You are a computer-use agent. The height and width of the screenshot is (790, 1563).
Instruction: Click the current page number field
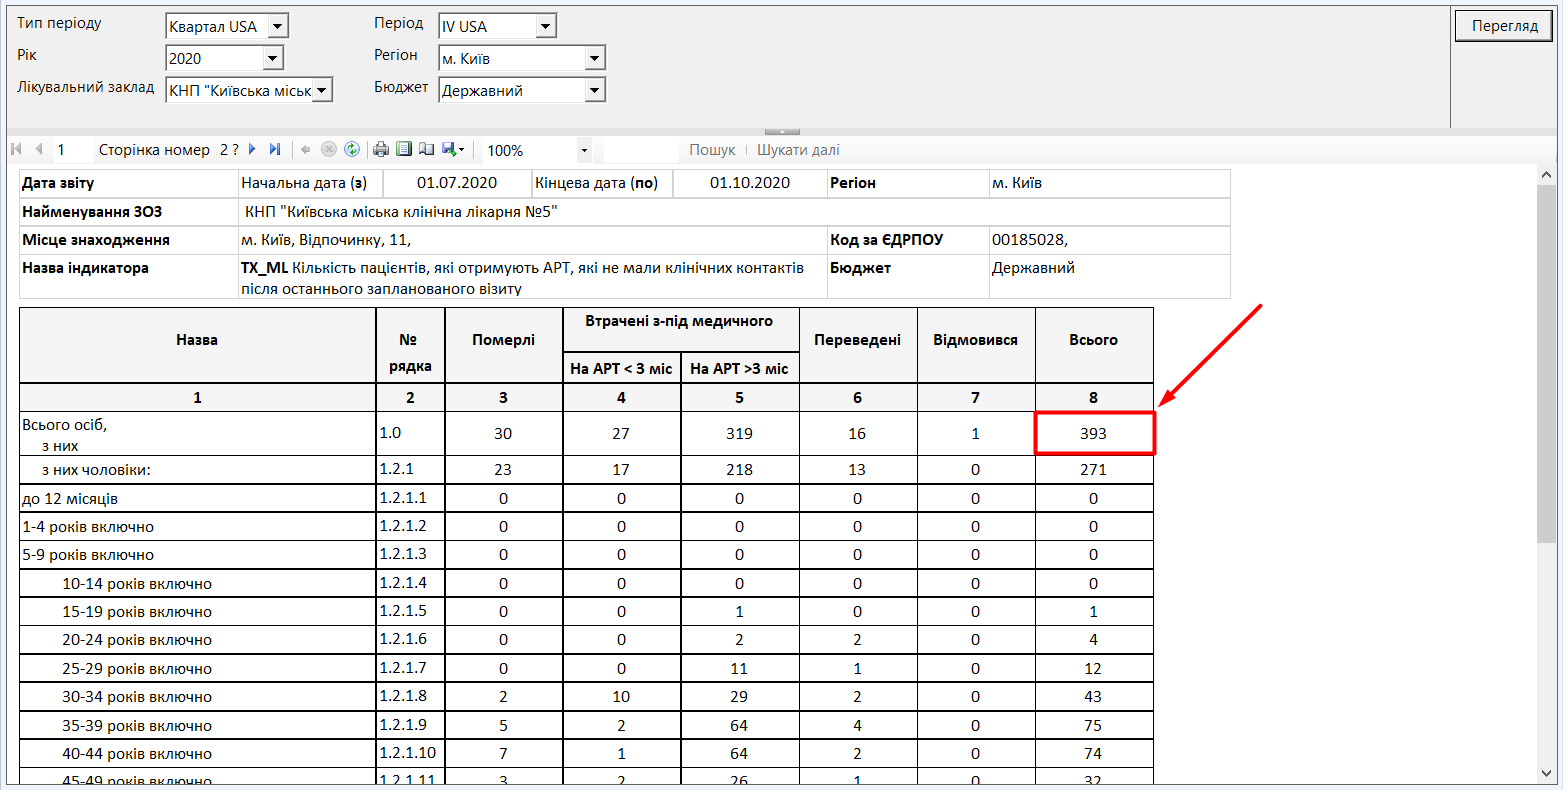[x=73, y=150]
